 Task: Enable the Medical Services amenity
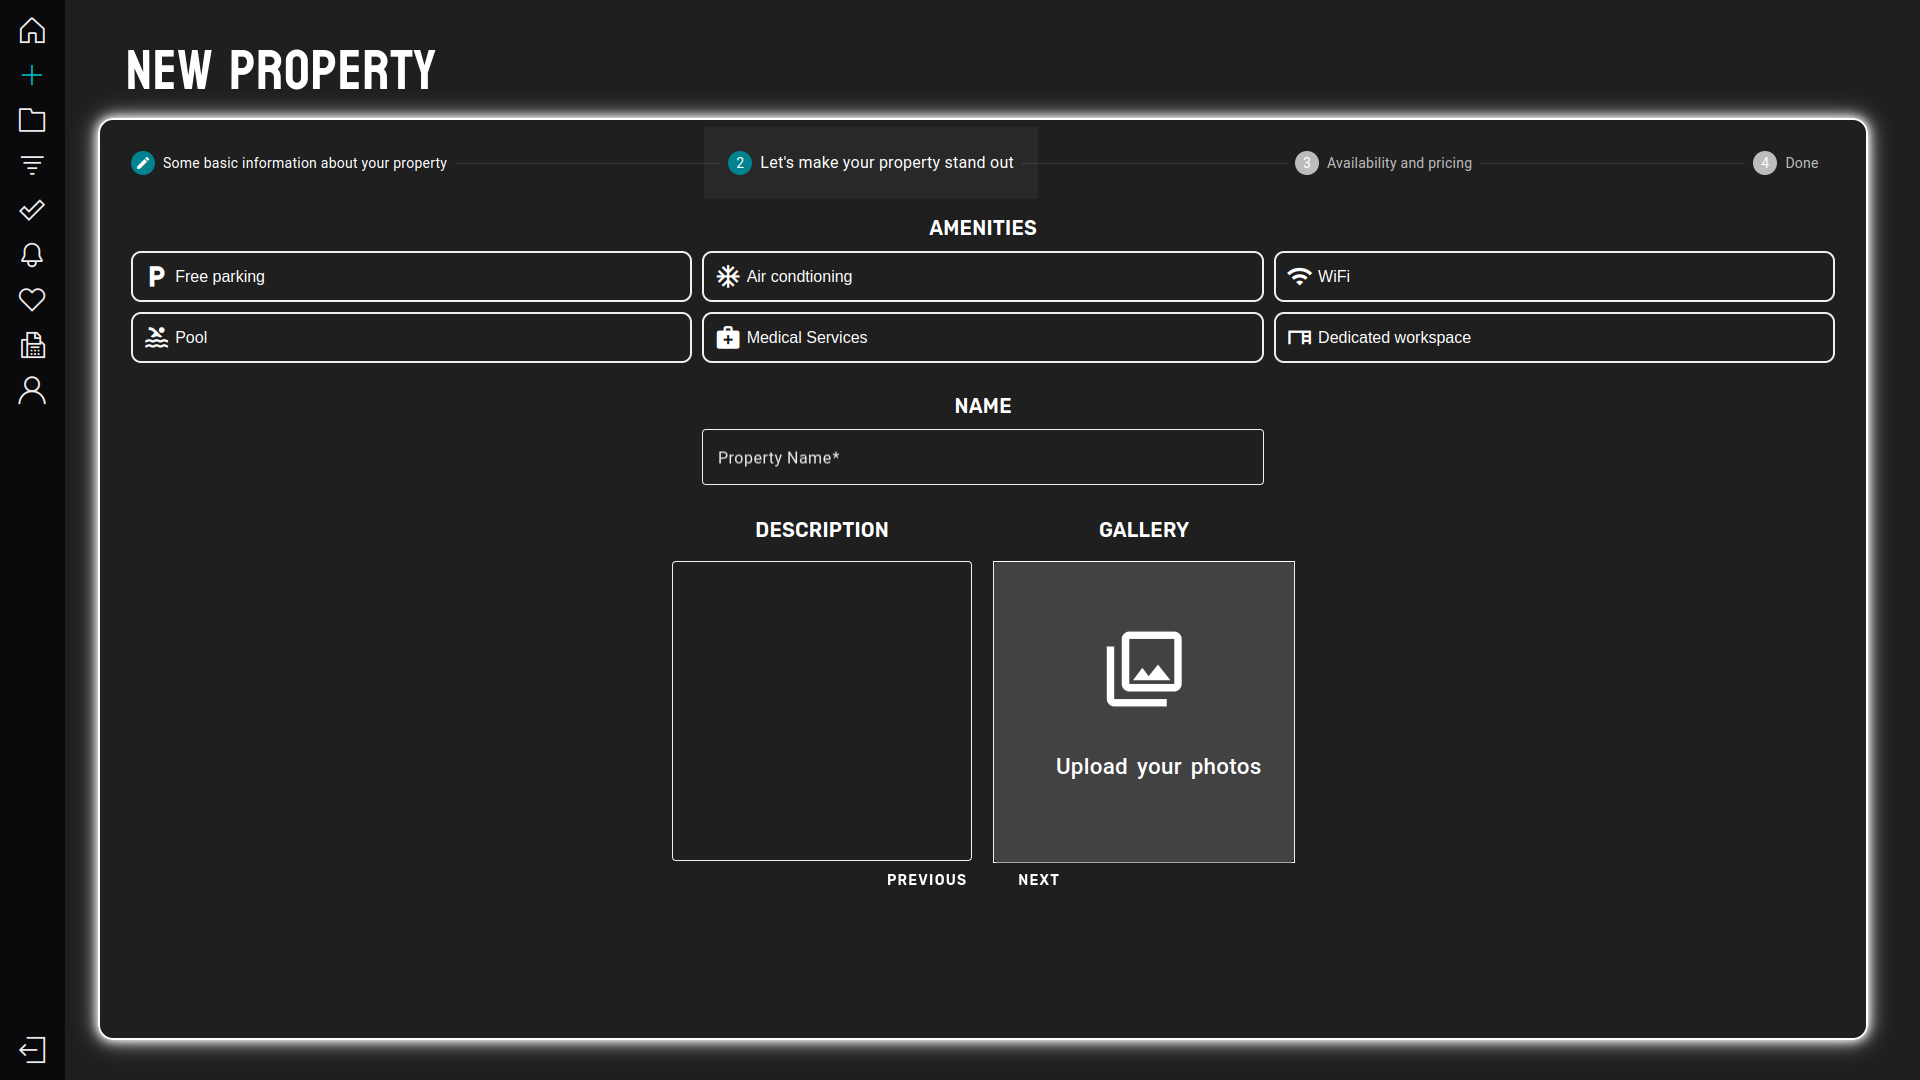tap(982, 337)
